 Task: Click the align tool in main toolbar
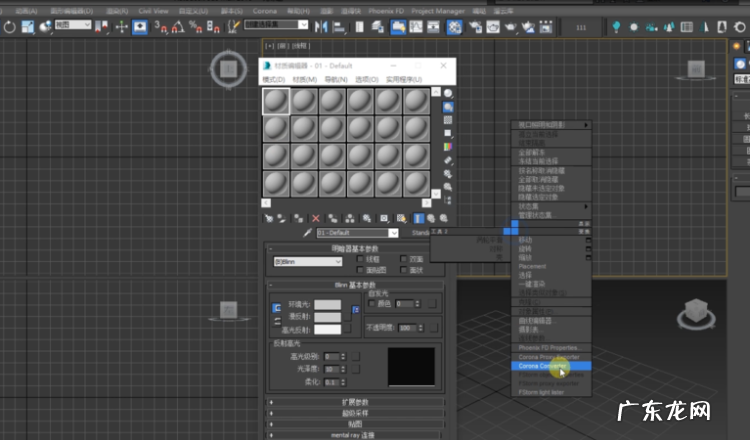(339, 27)
